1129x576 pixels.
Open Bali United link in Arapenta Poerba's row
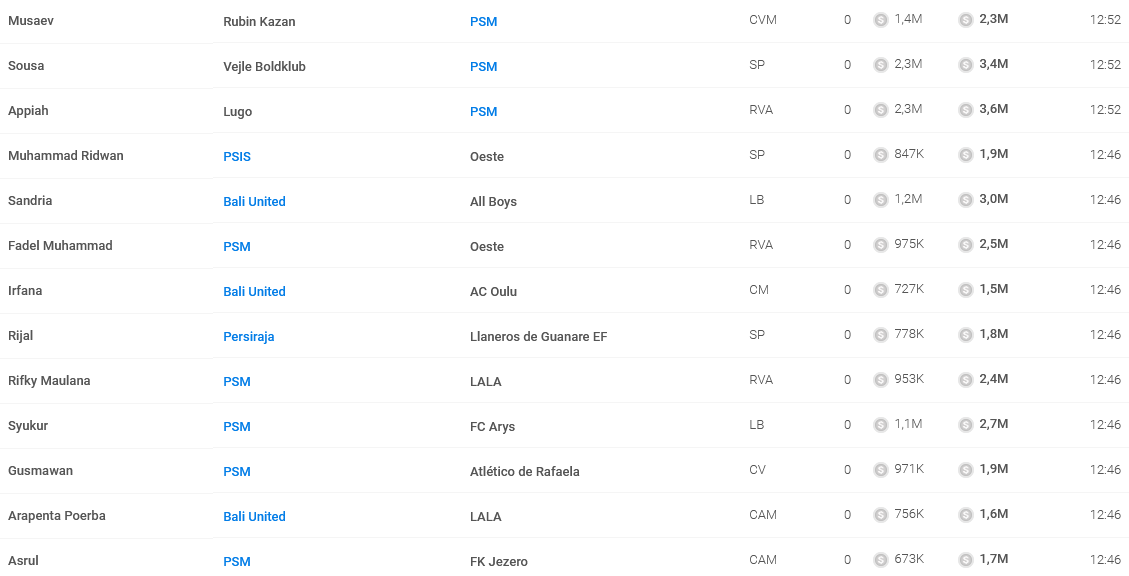pos(254,516)
